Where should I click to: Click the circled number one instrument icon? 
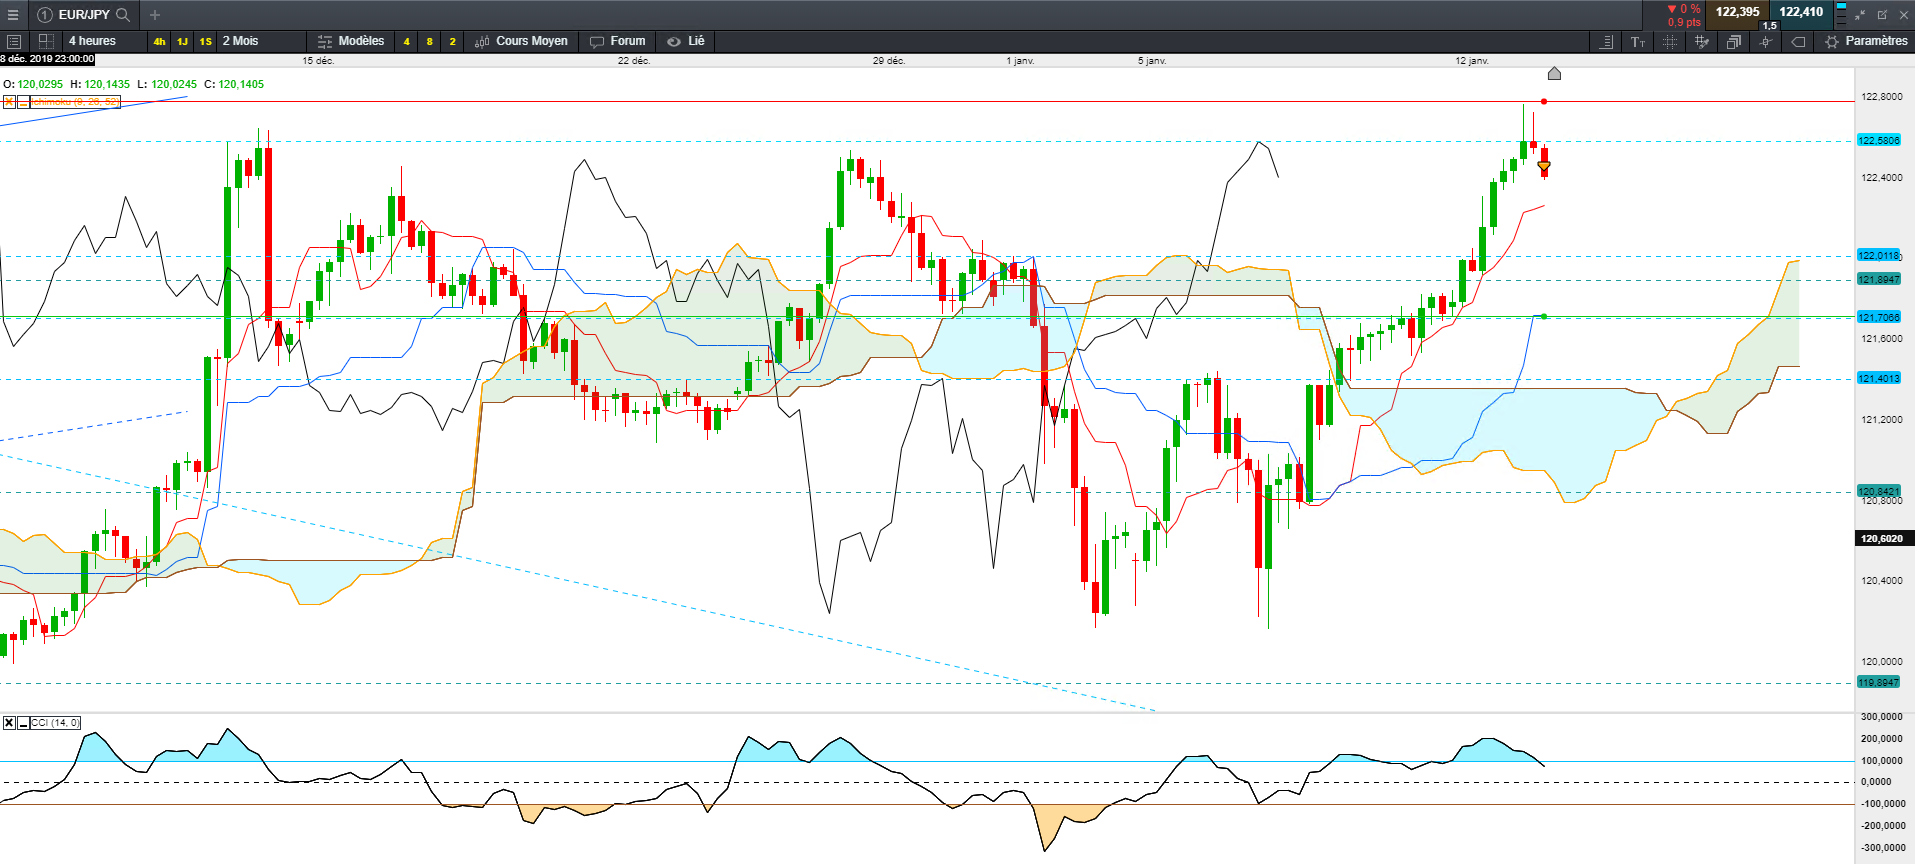44,15
